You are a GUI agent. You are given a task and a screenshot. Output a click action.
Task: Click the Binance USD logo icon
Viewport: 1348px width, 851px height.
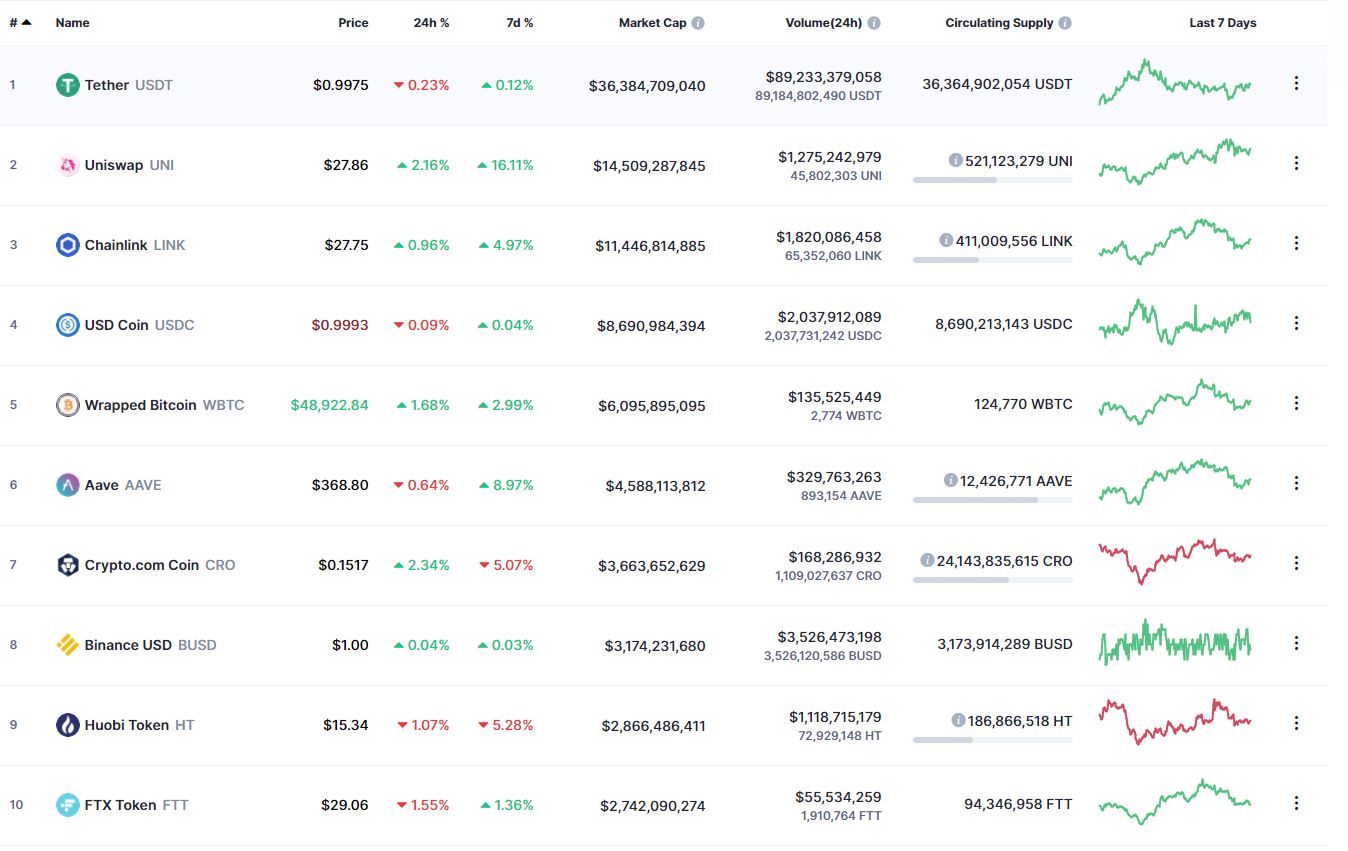pos(67,645)
